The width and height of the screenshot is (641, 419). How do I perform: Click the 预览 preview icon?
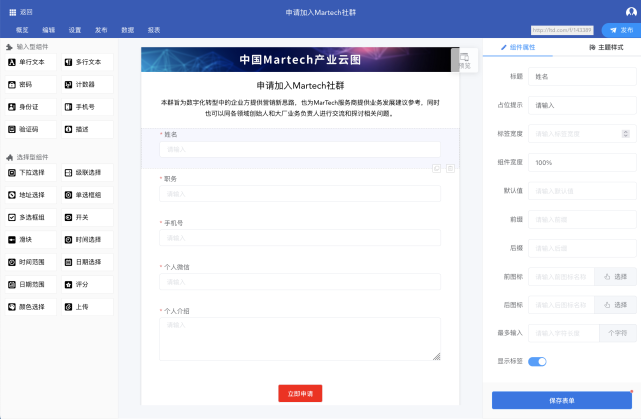point(464,61)
